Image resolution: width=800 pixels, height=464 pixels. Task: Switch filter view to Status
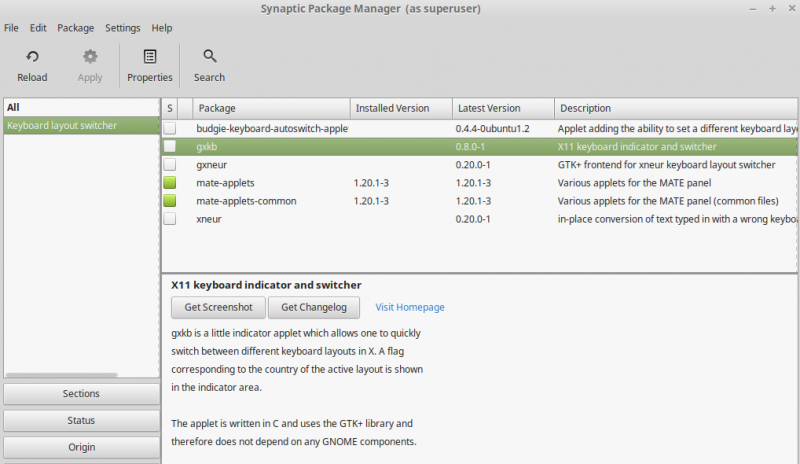[x=81, y=420]
